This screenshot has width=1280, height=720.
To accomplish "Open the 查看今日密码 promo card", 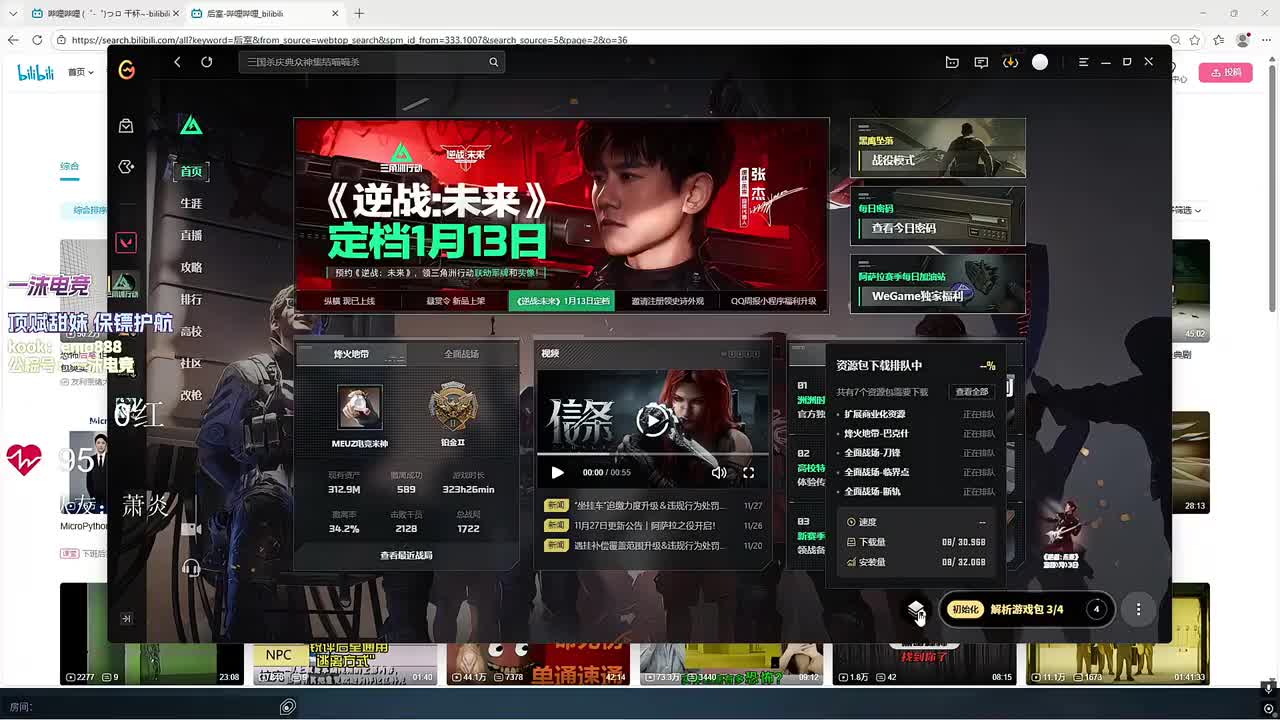I will tap(937, 216).
